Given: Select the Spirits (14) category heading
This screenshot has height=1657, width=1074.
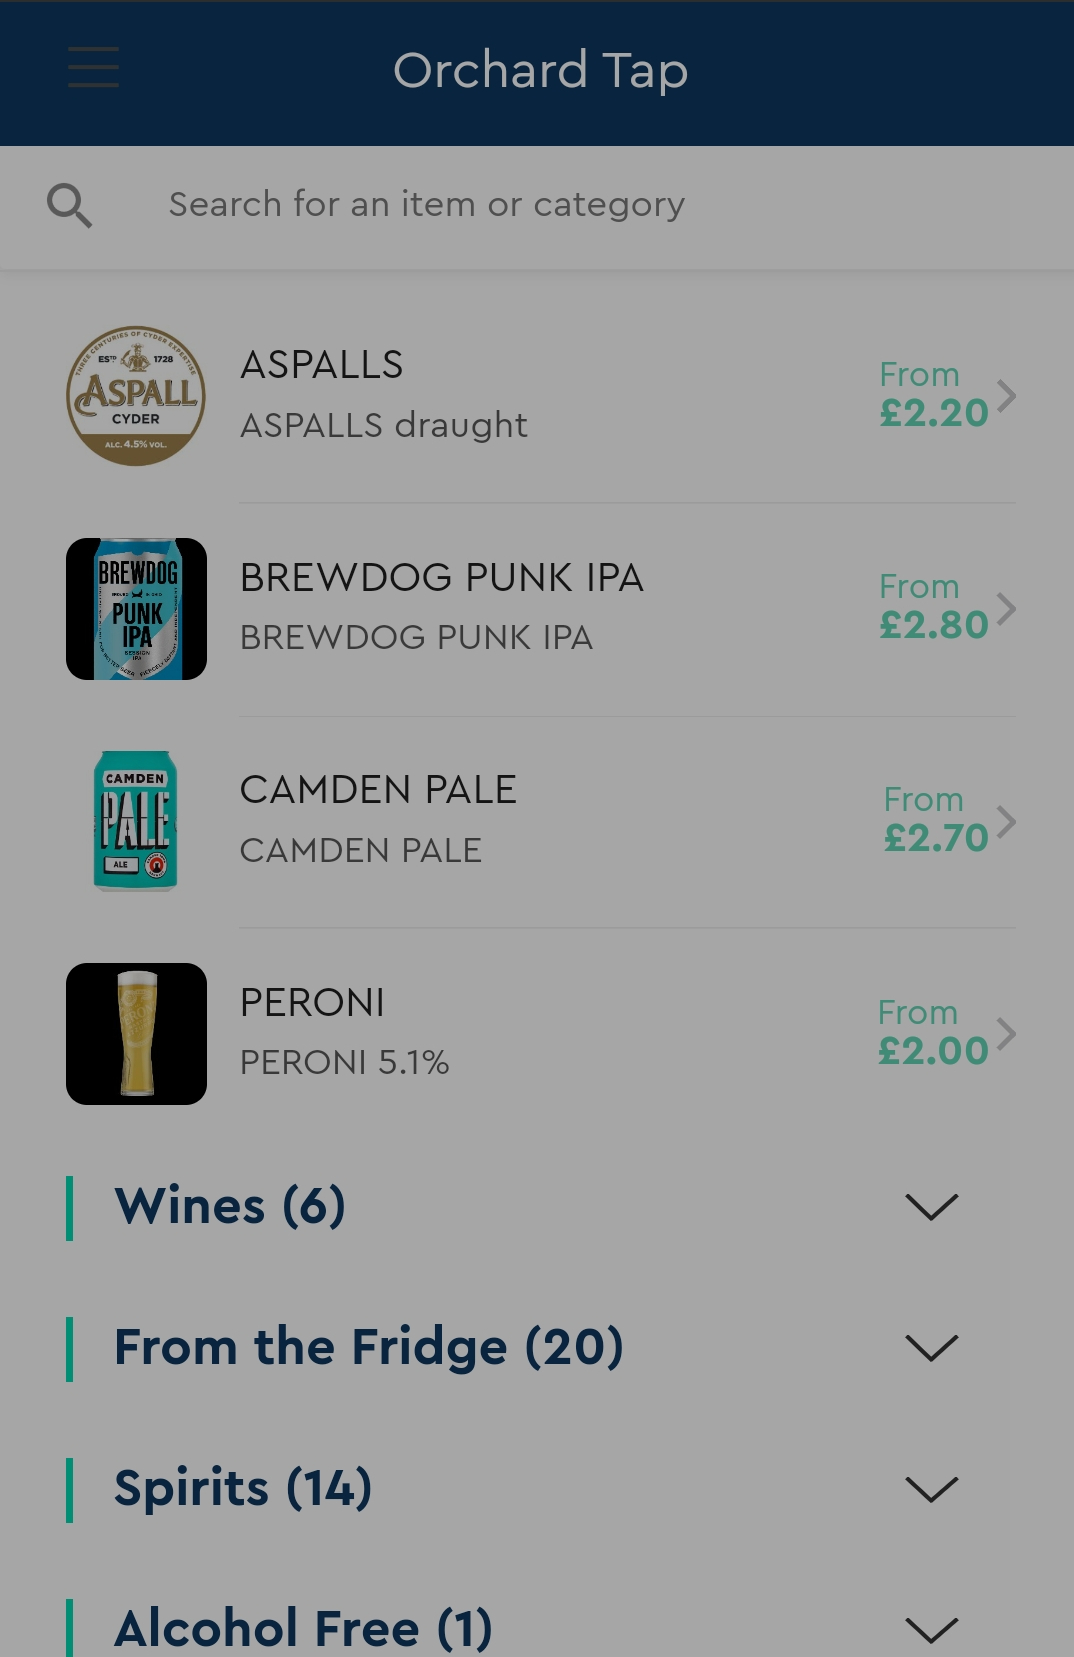Looking at the screenshot, I should tap(244, 1488).
